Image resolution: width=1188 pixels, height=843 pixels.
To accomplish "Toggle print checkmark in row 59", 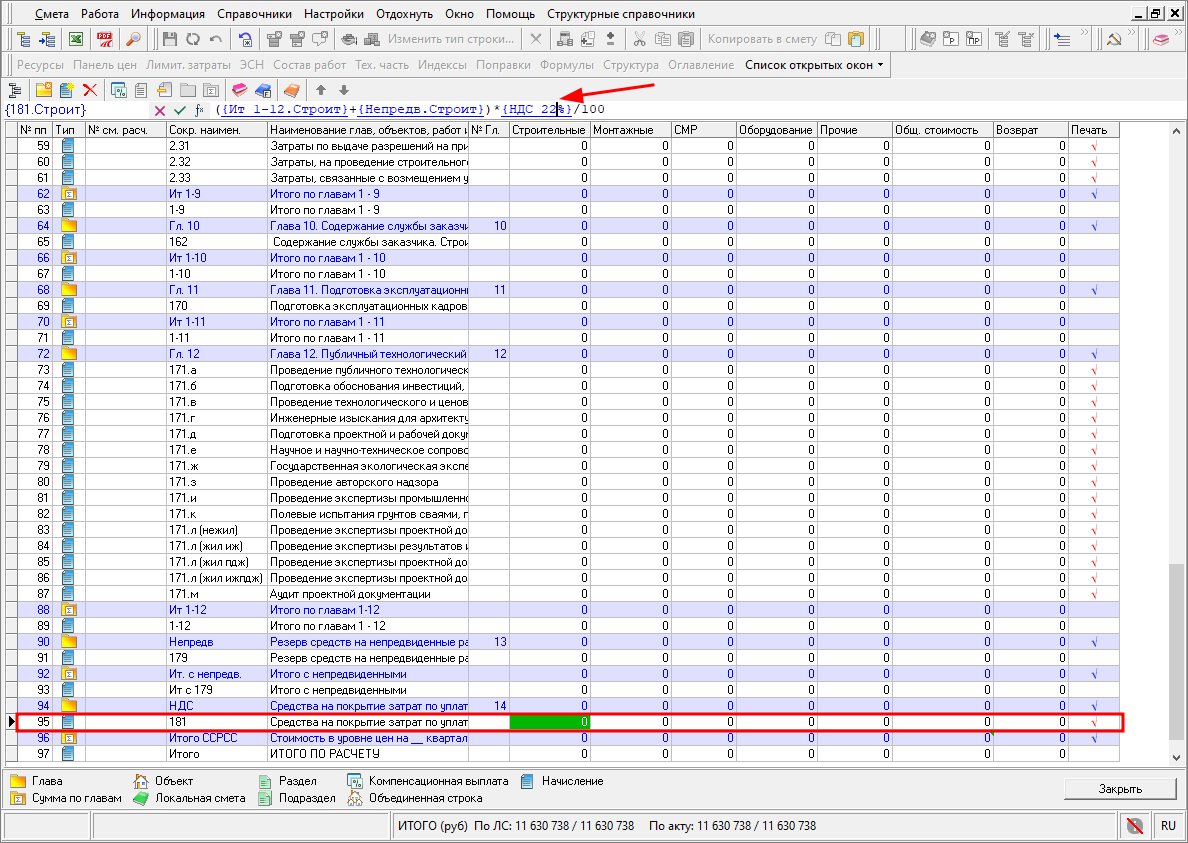I will (1094, 146).
